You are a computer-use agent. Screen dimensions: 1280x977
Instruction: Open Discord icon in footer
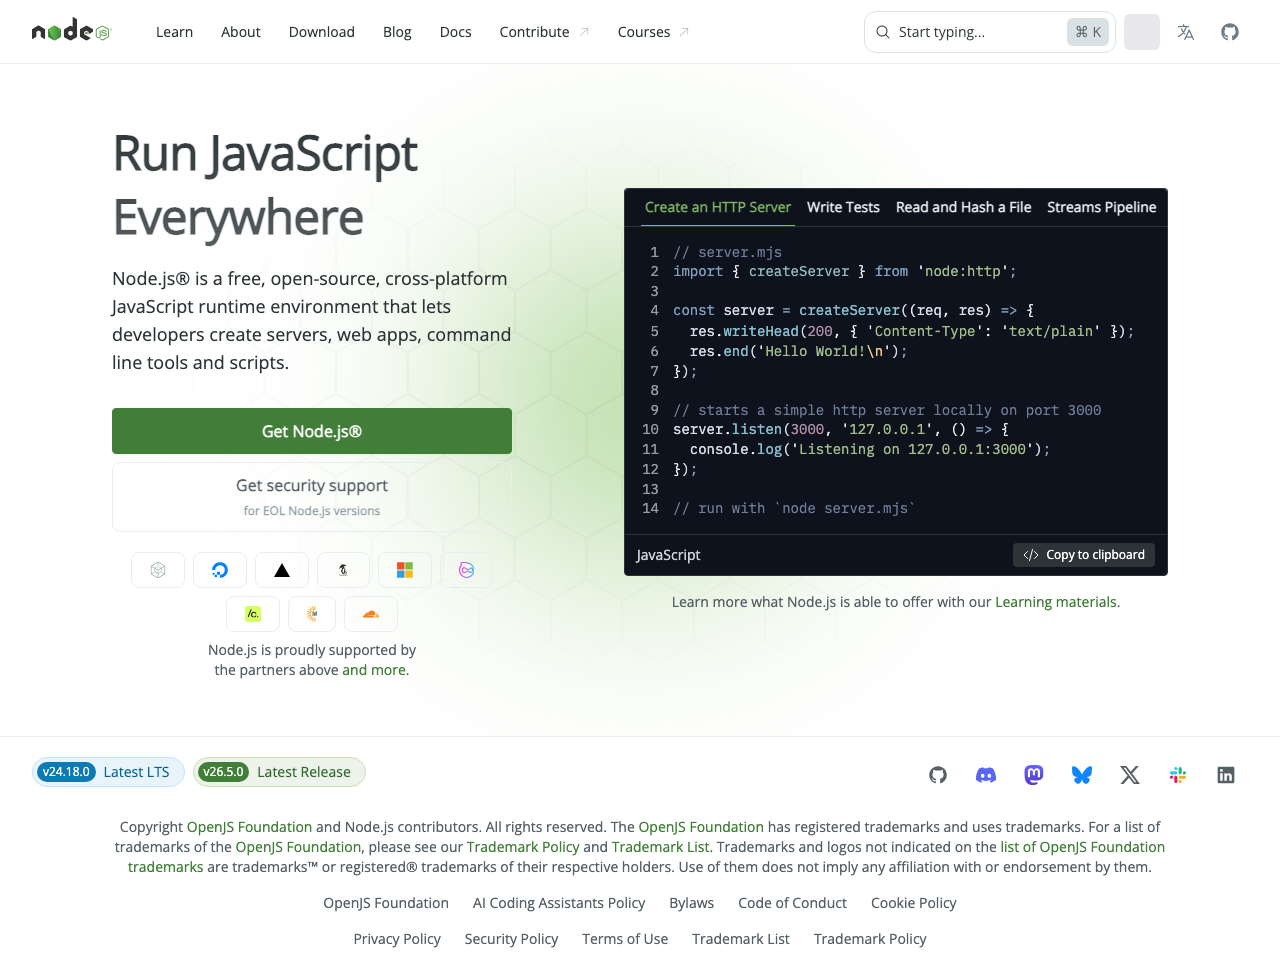coord(986,775)
